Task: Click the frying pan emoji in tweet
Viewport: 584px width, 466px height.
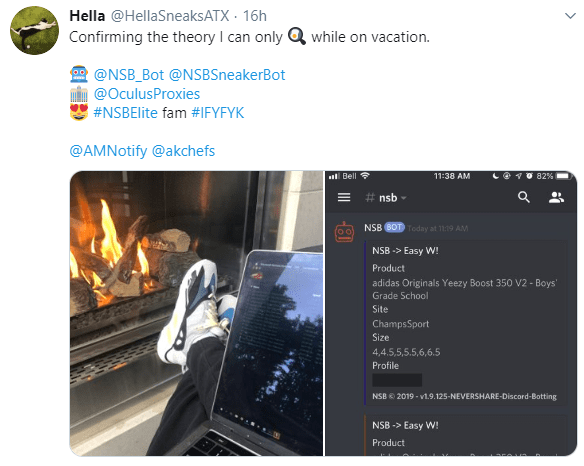Action: click(297, 37)
